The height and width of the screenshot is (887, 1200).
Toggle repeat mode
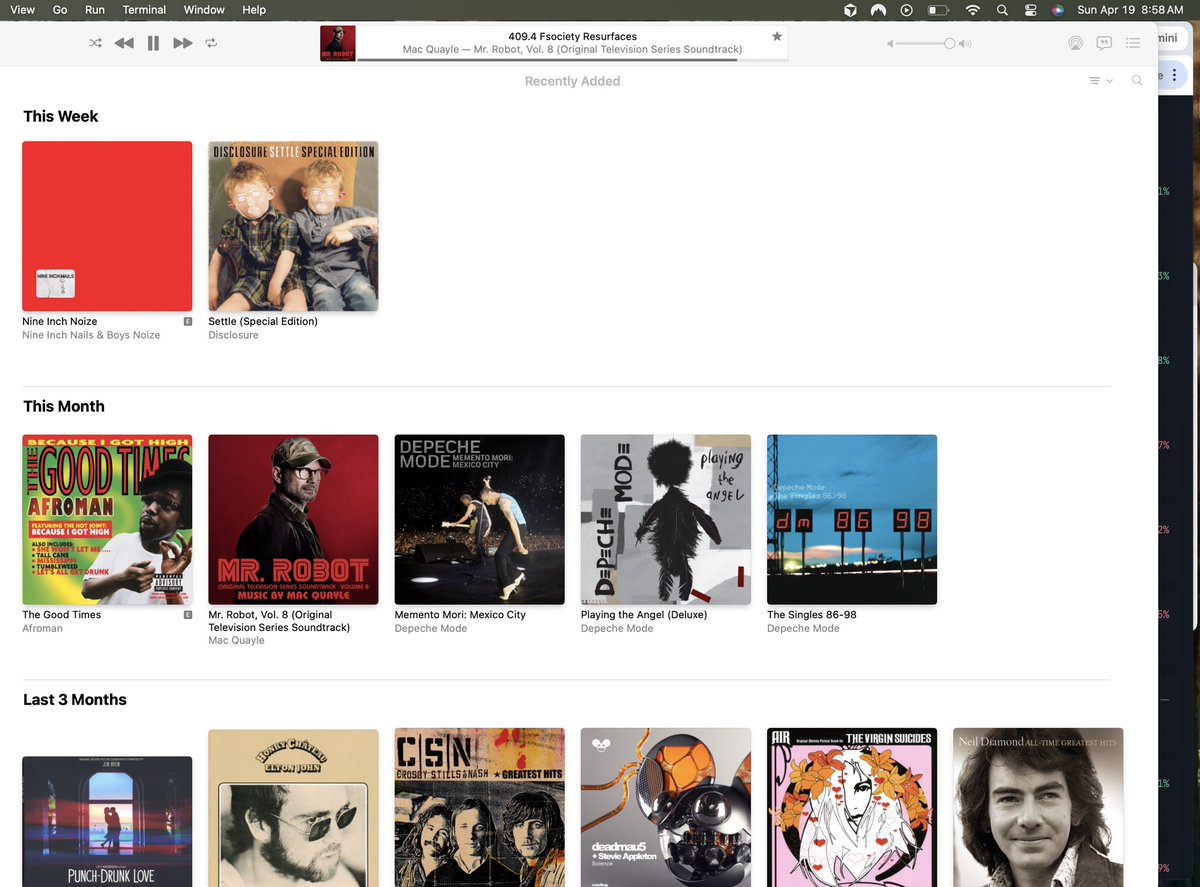tap(211, 43)
